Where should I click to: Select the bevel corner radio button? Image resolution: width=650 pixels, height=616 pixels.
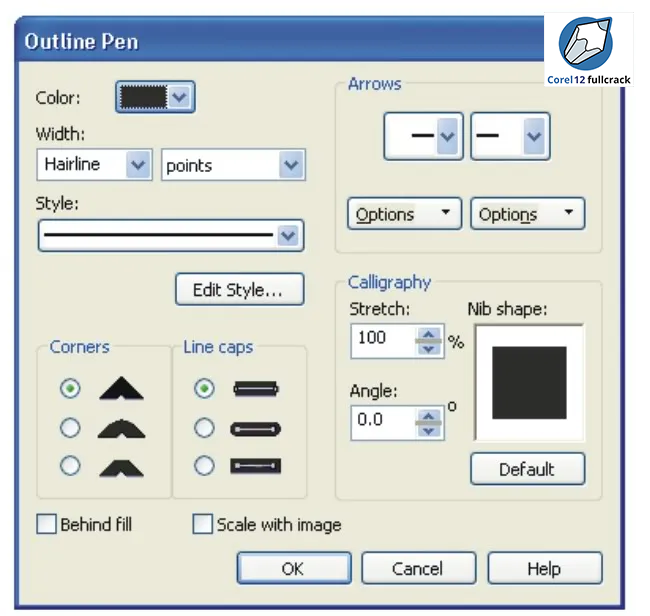click(x=70, y=465)
